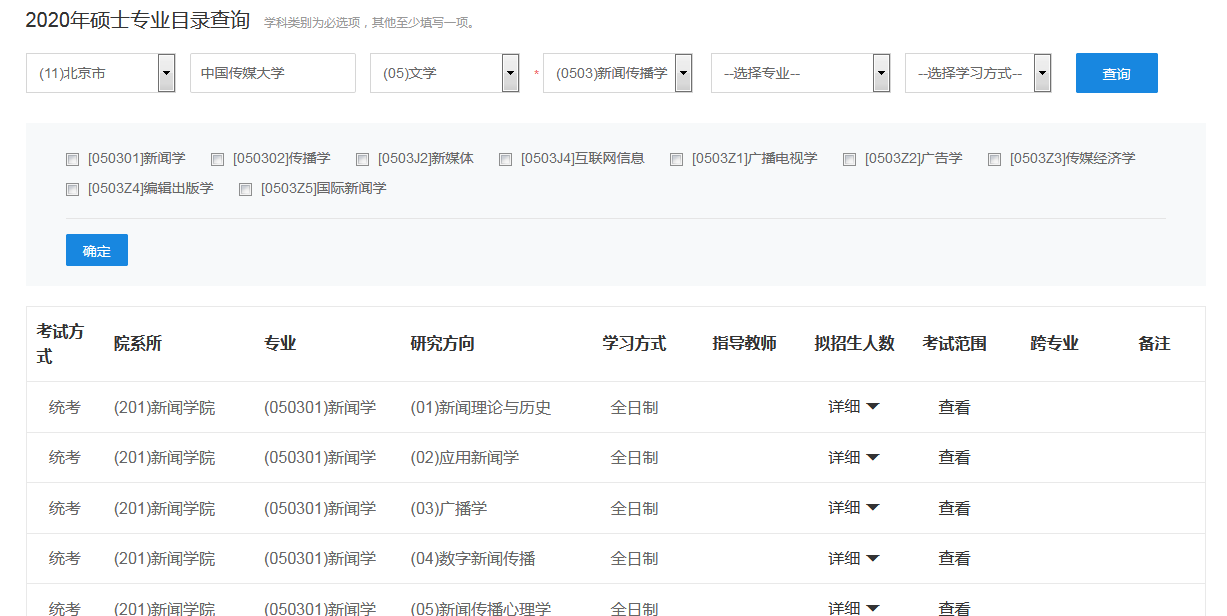1227x616 pixels.
Task: Check the [050302]传播学 checkbox
Action: click(217, 159)
